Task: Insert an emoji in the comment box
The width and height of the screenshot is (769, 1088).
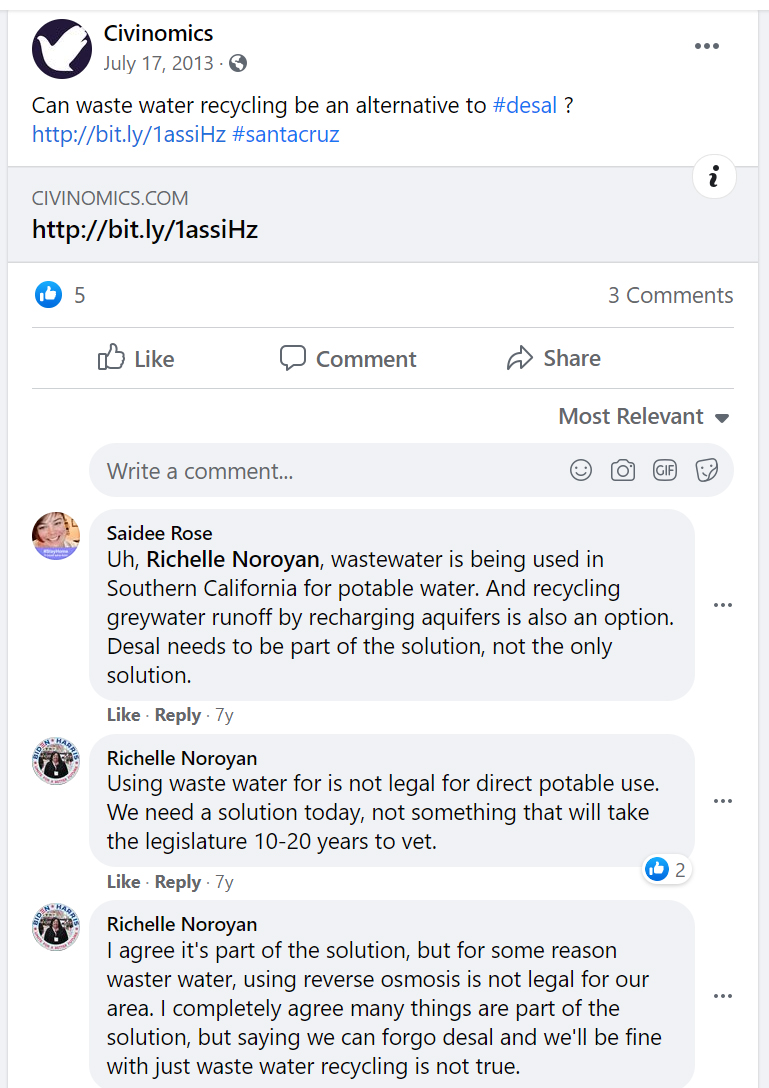Action: (581, 470)
